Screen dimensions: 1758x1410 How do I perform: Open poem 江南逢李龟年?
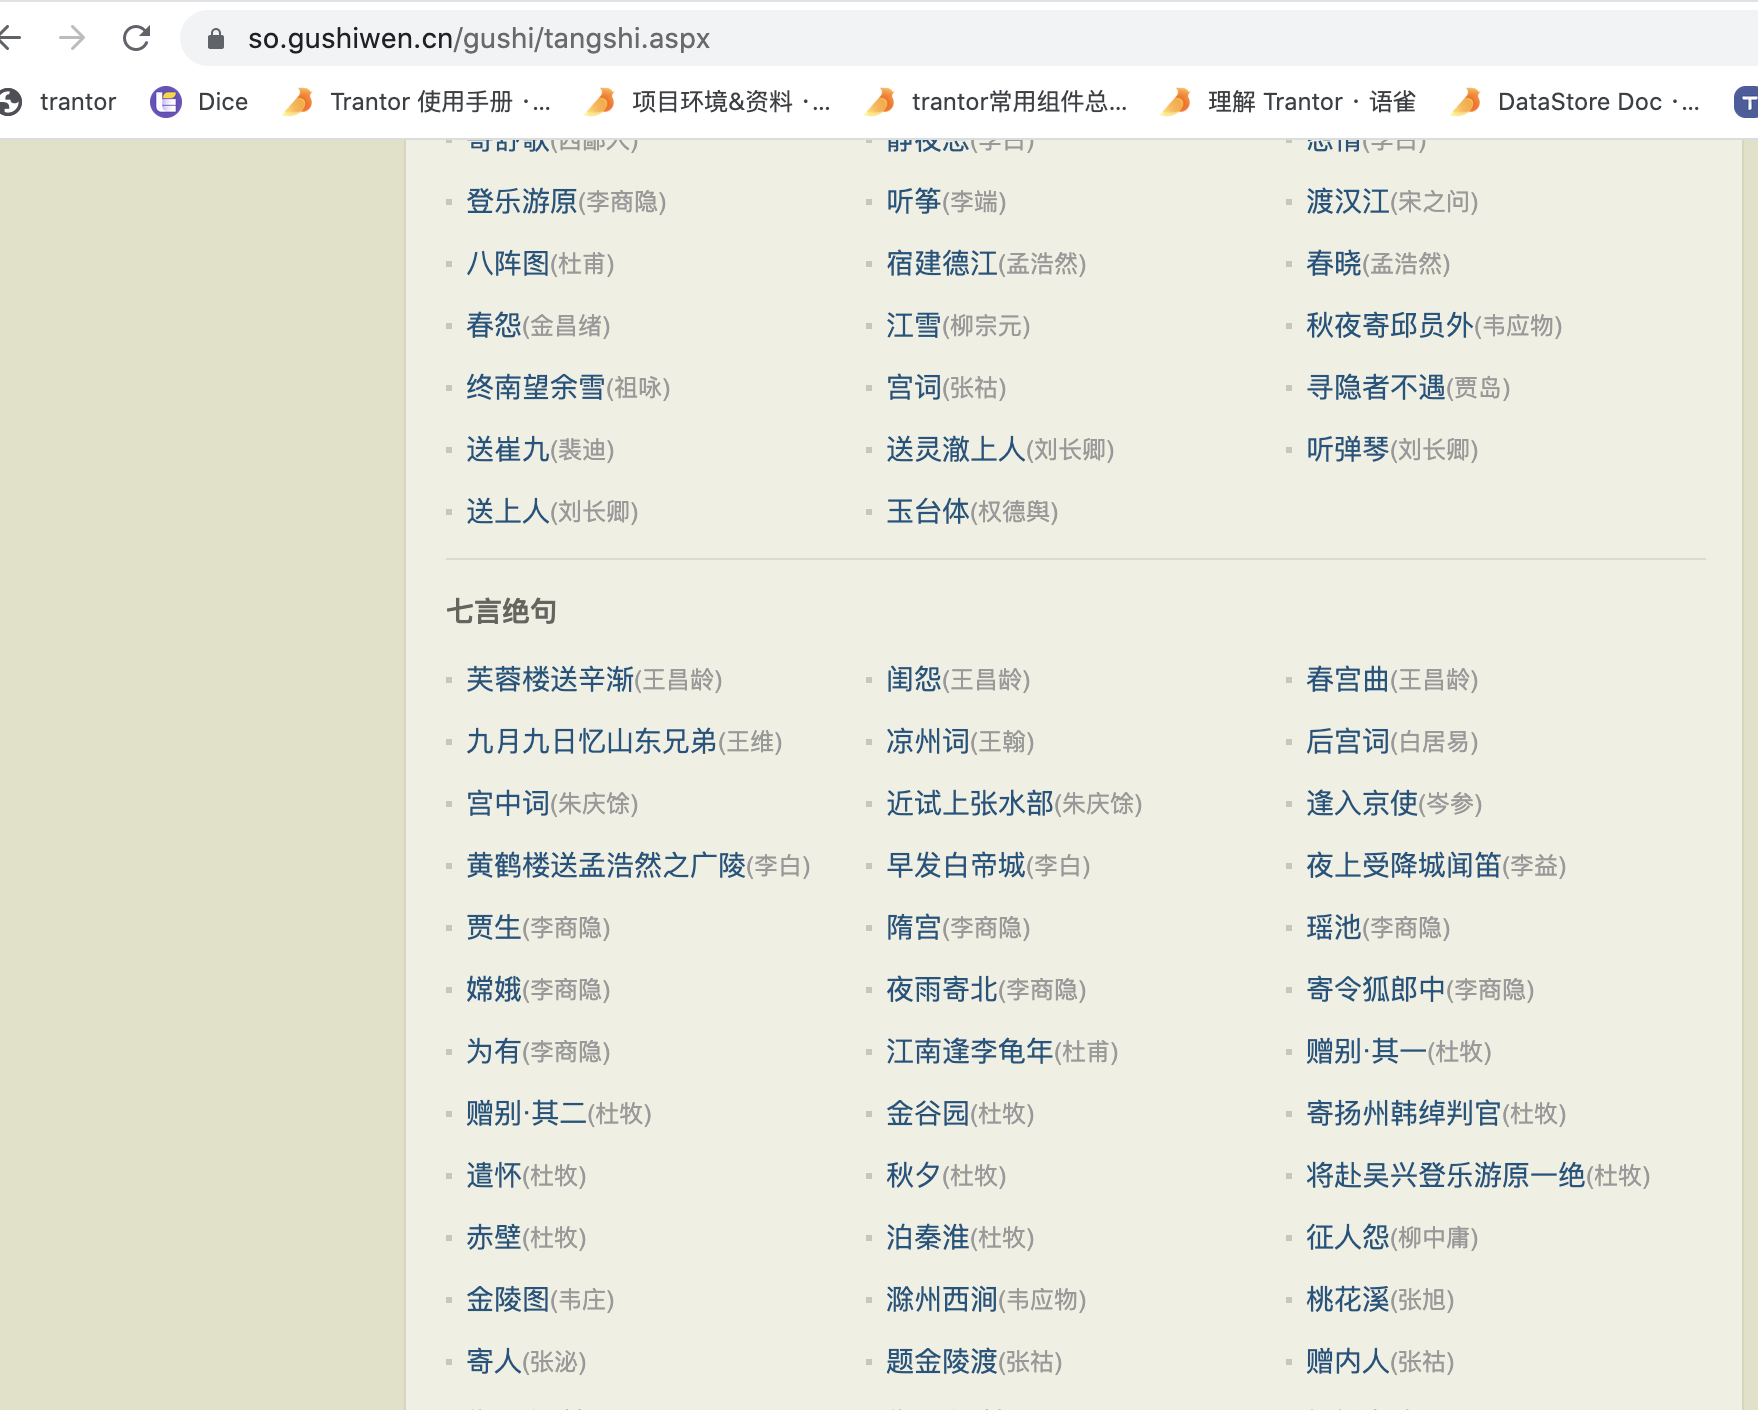pyautogui.click(x=970, y=1052)
